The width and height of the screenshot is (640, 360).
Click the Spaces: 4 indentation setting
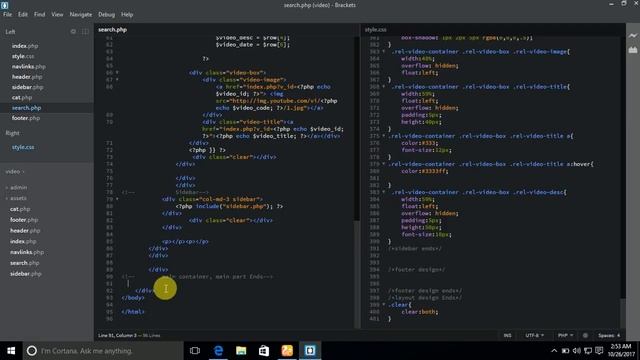609,336
